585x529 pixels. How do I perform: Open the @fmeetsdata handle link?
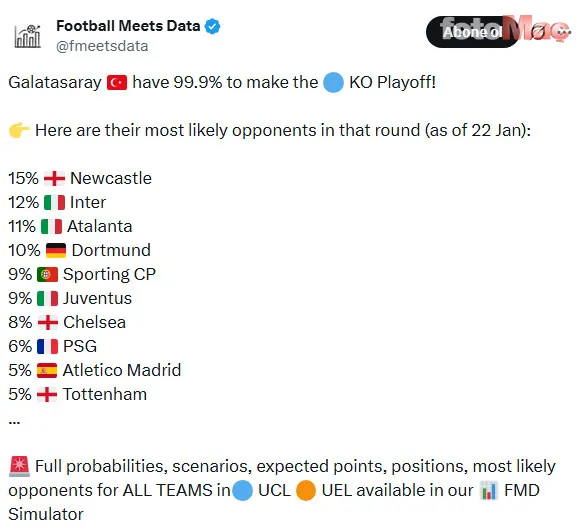(102, 46)
